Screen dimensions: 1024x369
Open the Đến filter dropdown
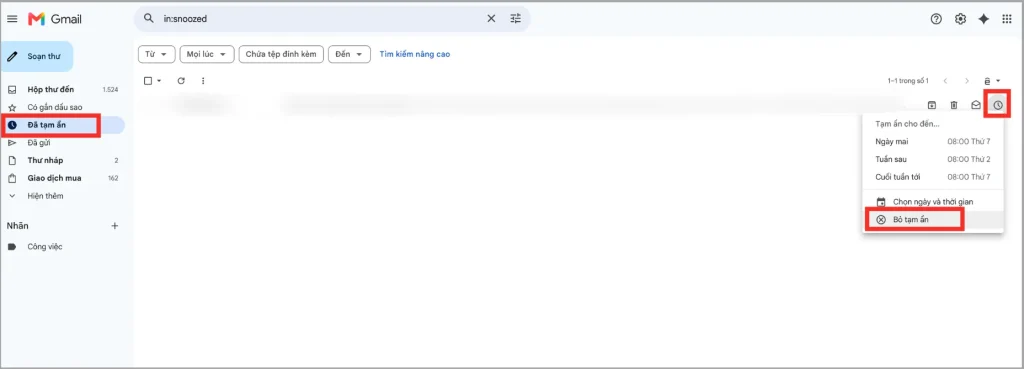click(x=349, y=54)
